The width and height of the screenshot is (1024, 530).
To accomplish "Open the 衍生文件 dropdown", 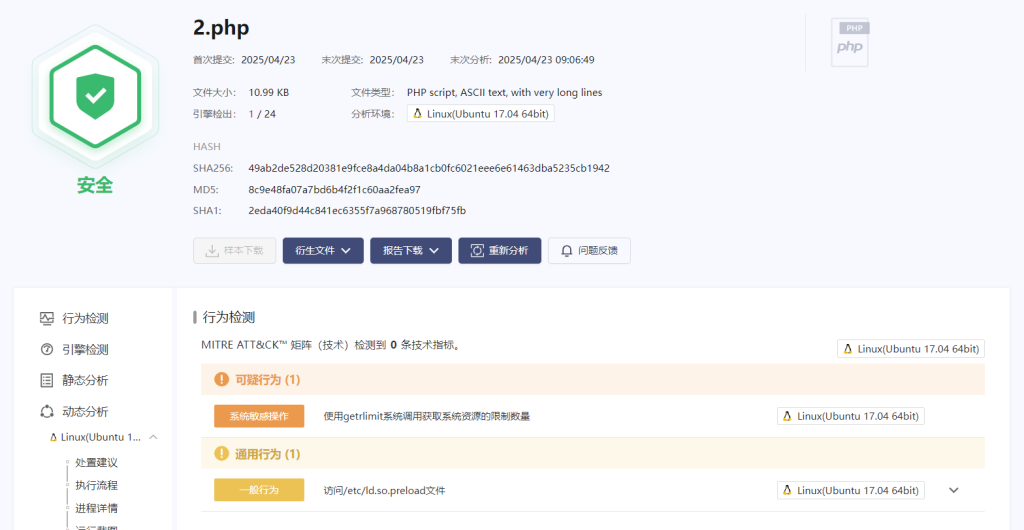I will 322,251.
